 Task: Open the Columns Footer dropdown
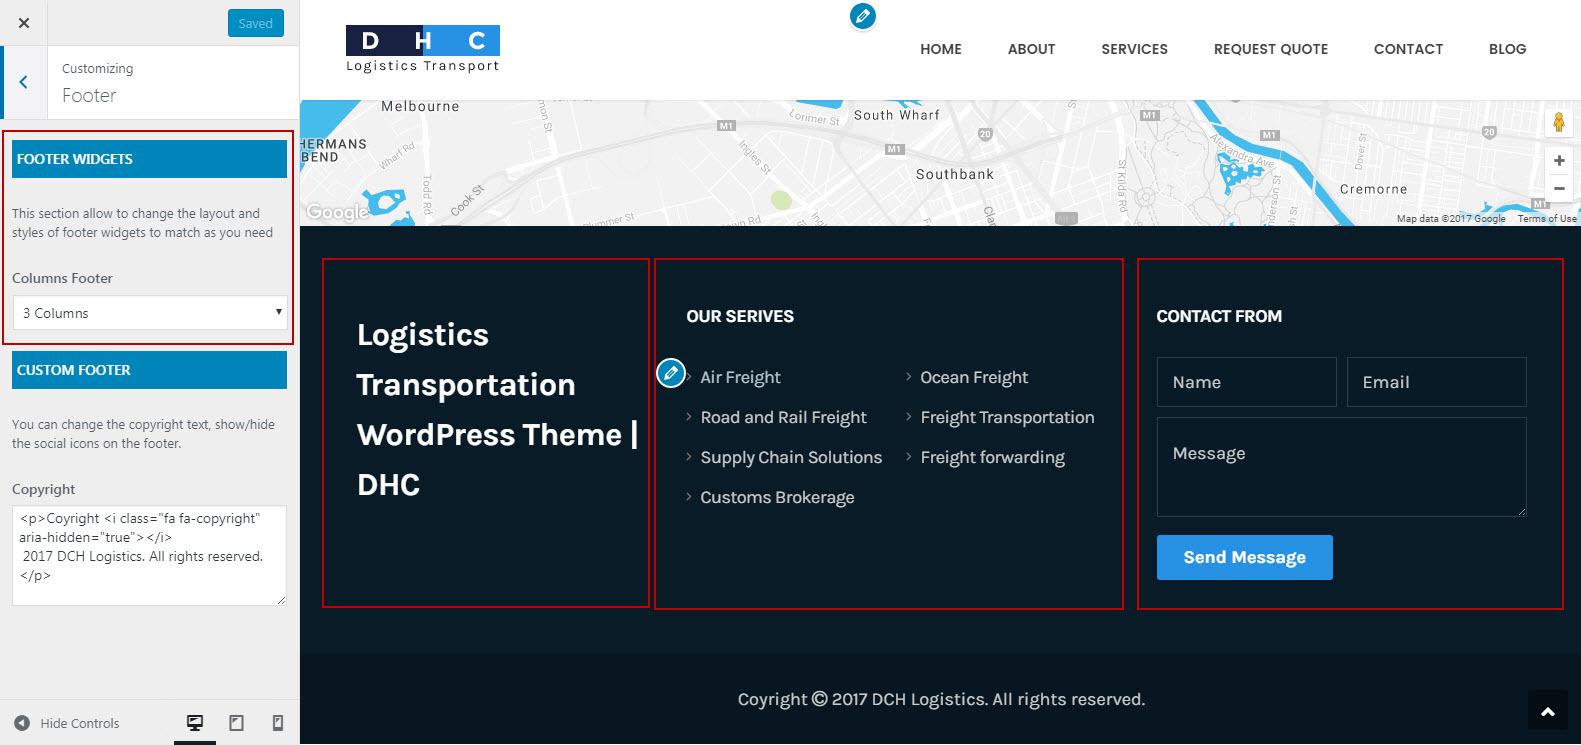pyautogui.click(x=150, y=313)
